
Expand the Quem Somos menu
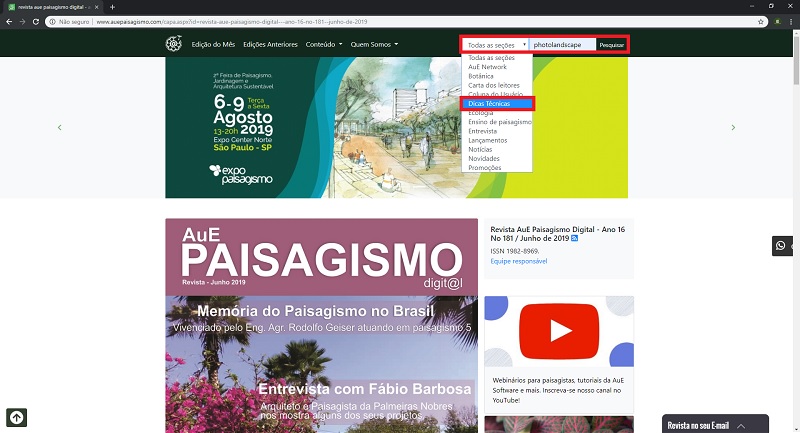click(x=374, y=44)
